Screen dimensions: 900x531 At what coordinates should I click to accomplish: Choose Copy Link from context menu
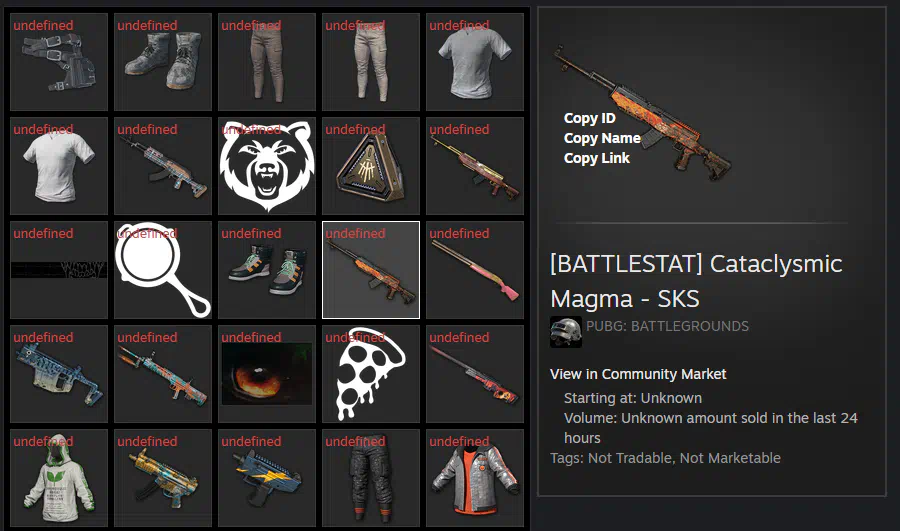point(596,158)
